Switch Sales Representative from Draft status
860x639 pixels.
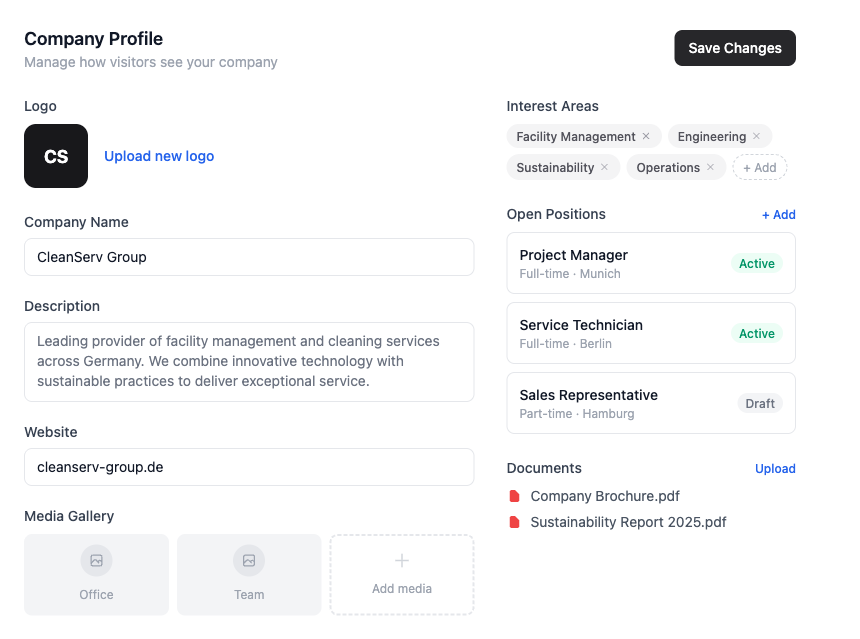point(760,403)
